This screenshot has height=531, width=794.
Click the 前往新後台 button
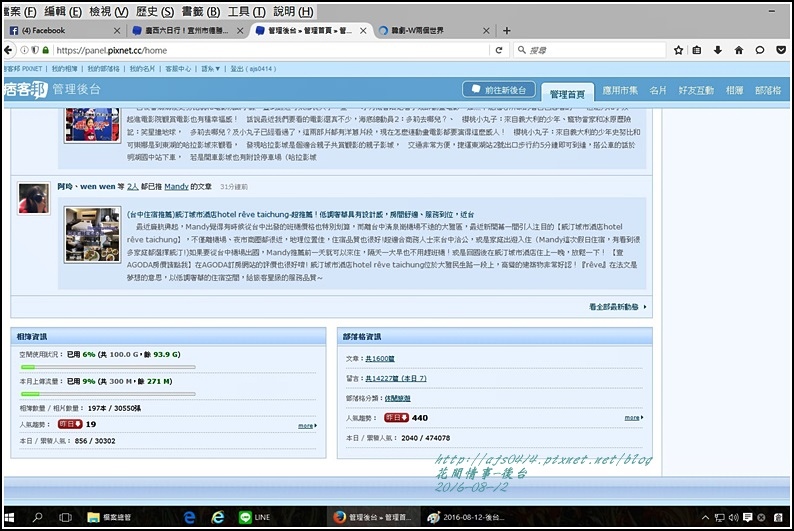point(501,89)
